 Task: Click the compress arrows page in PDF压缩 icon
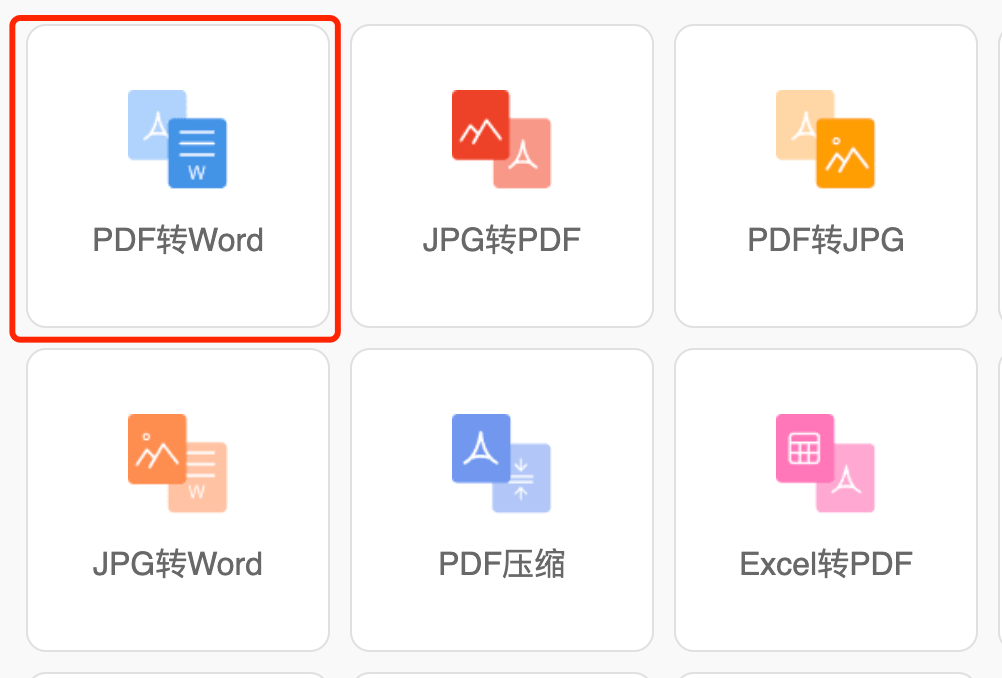(523, 482)
